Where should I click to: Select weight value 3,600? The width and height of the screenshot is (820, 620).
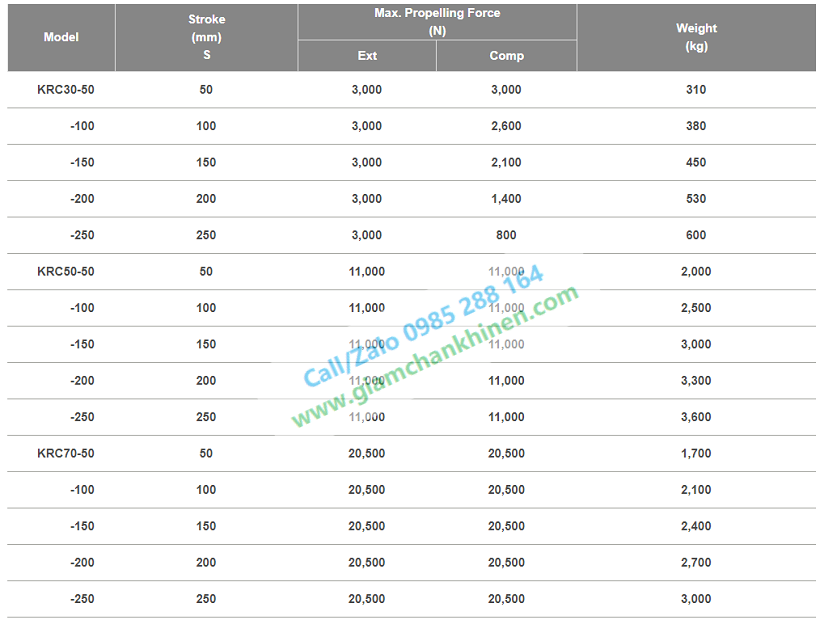point(696,417)
